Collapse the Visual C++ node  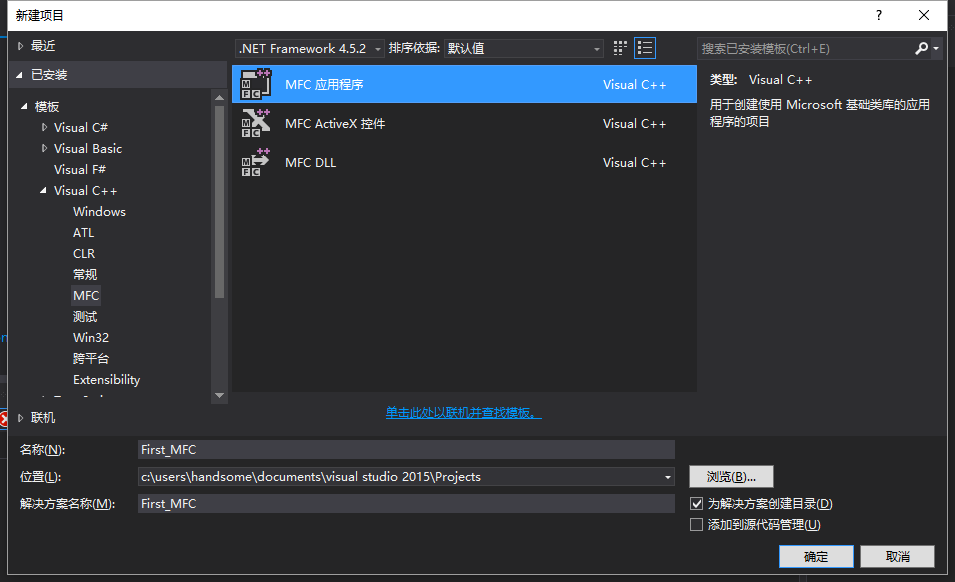click(43, 191)
